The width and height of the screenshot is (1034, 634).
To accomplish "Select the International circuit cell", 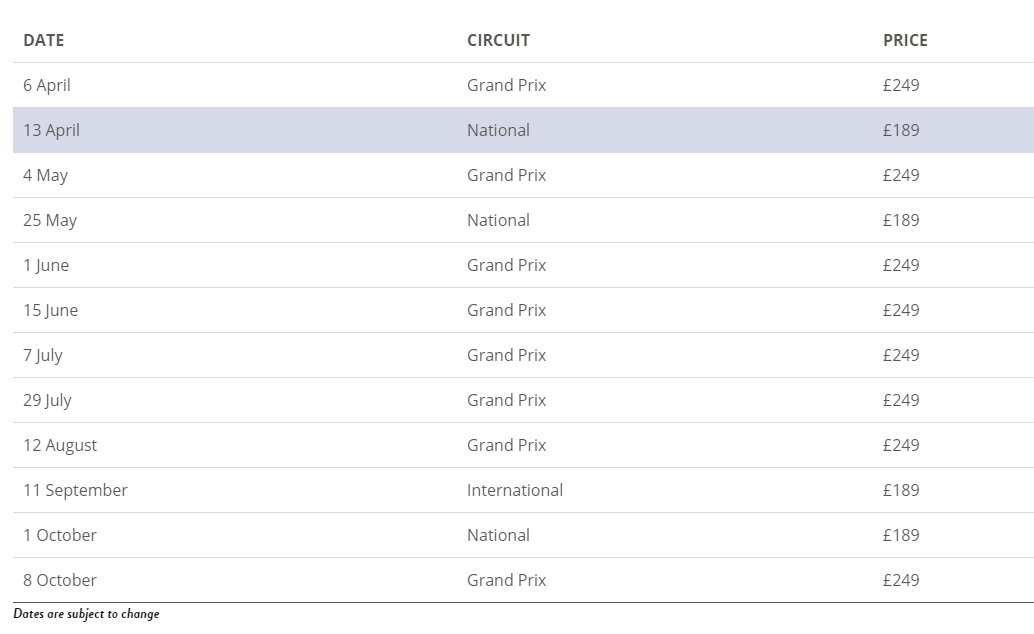I will (x=515, y=490).
